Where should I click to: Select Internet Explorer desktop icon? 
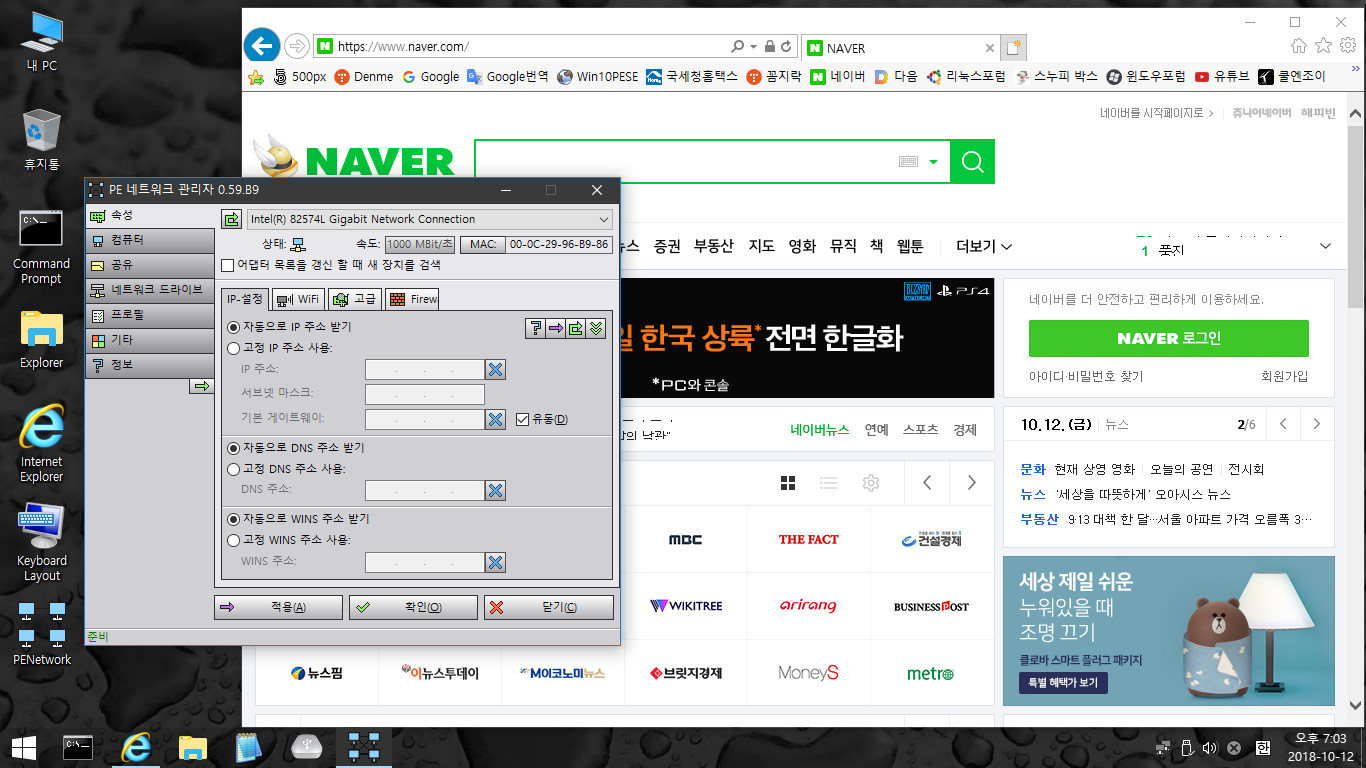pos(41,444)
